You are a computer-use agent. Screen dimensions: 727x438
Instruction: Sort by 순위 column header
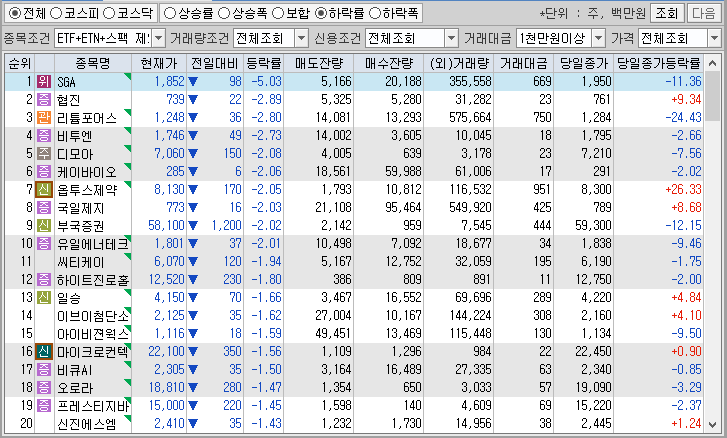19,63
